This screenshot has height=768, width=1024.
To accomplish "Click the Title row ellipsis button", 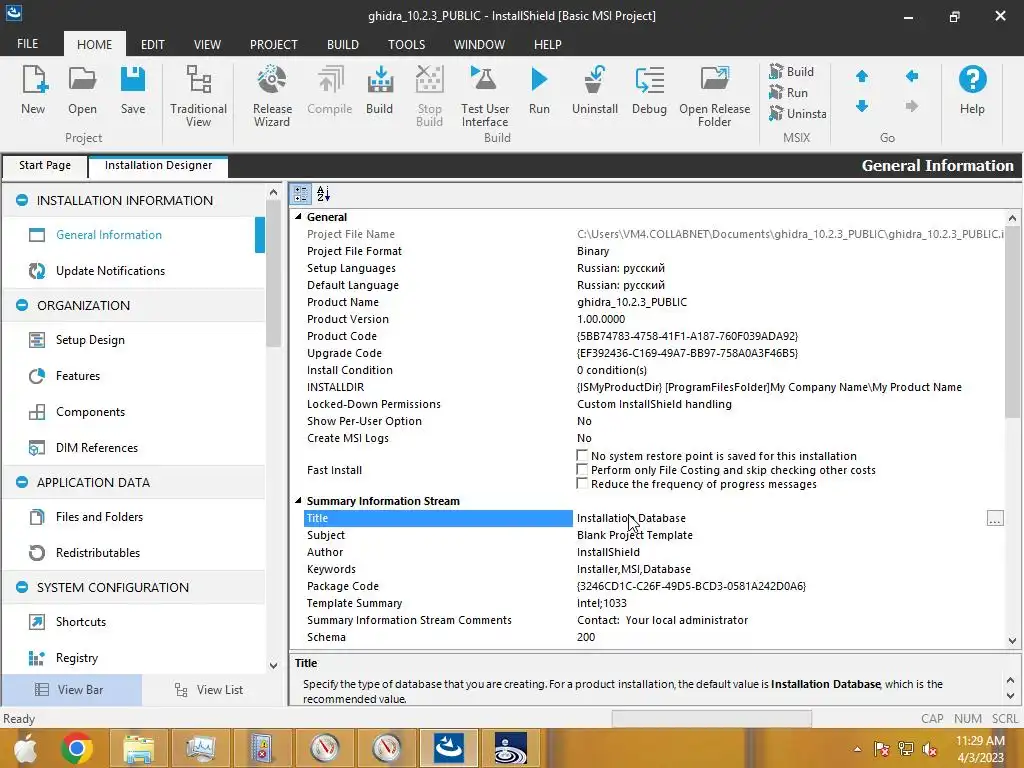I will [x=995, y=519].
